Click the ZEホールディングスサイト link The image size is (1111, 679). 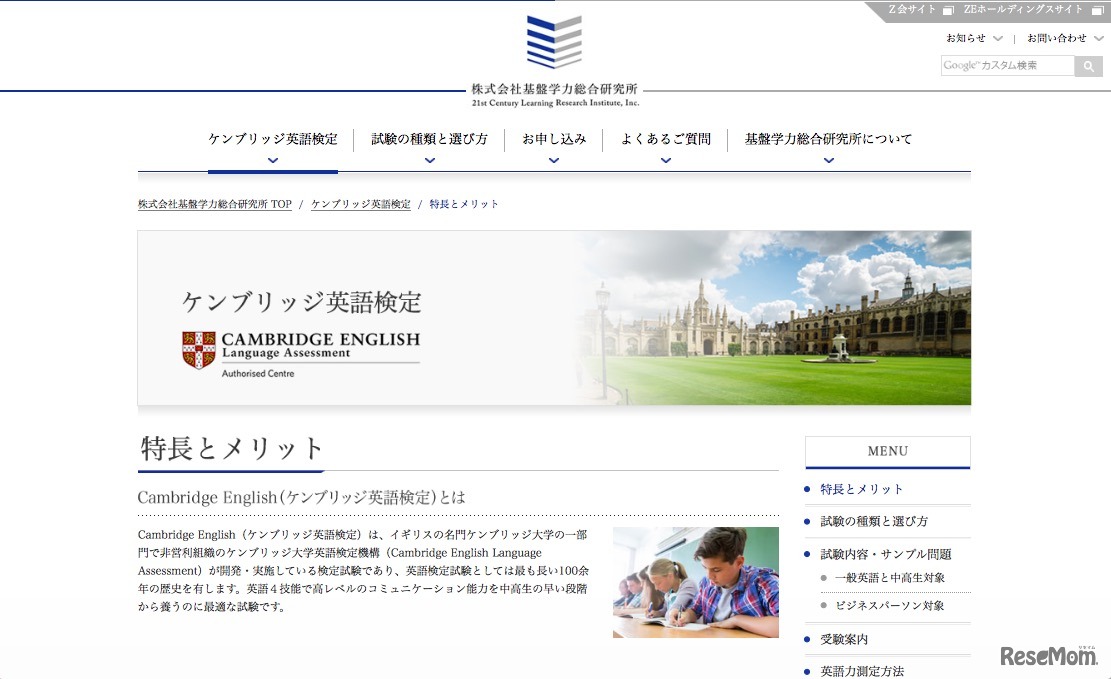point(1023,10)
